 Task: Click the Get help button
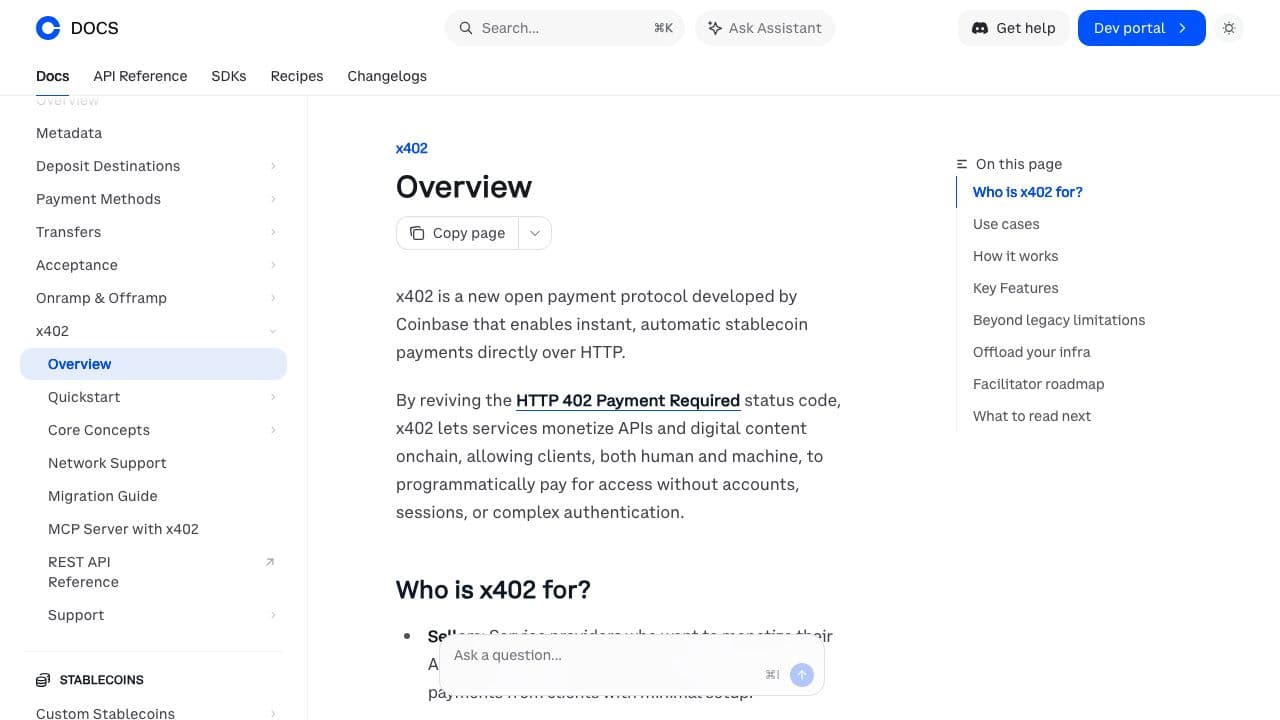click(1014, 28)
